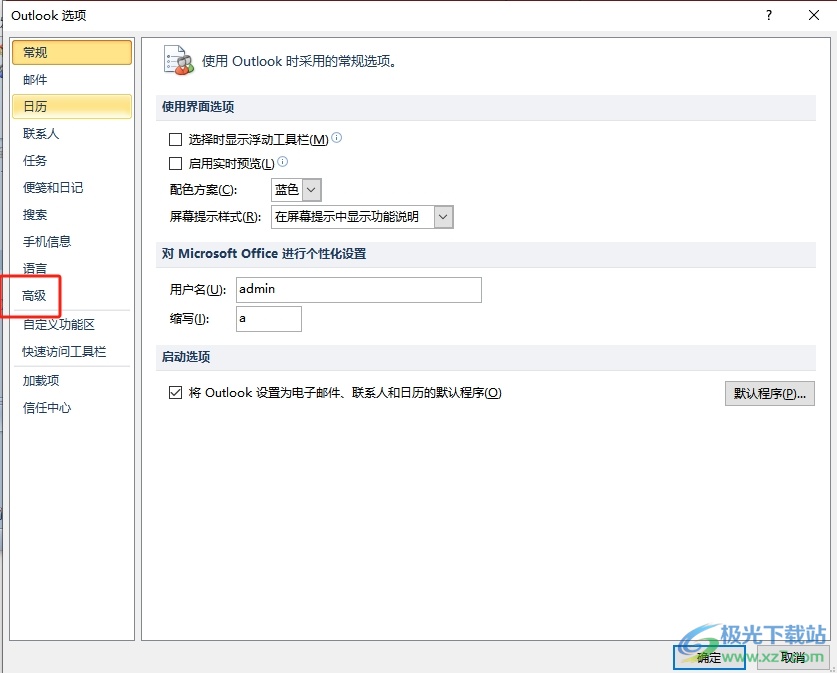
Task: Open 默认程序 settings button
Action: coord(769,393)
